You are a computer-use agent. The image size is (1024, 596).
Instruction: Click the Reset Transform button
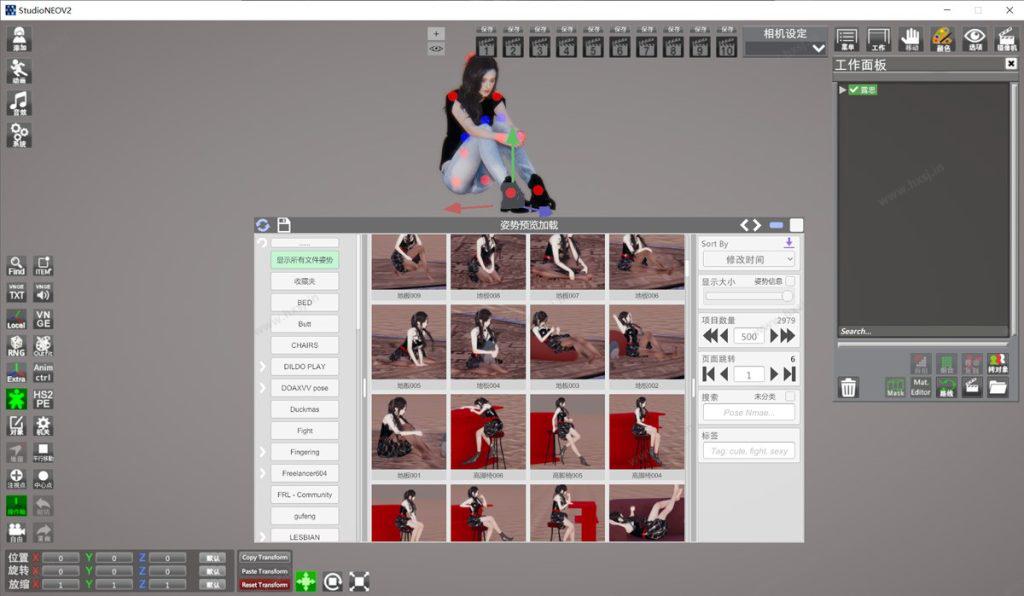(265, 585)
